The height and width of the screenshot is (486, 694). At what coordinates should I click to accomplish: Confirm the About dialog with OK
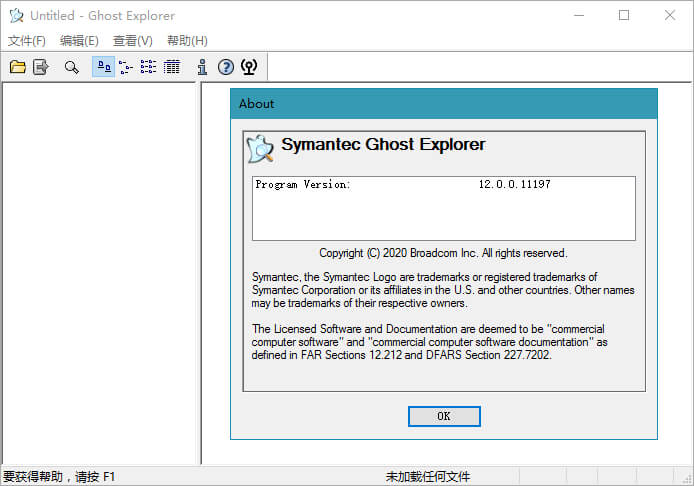click(x=444, y=416)
